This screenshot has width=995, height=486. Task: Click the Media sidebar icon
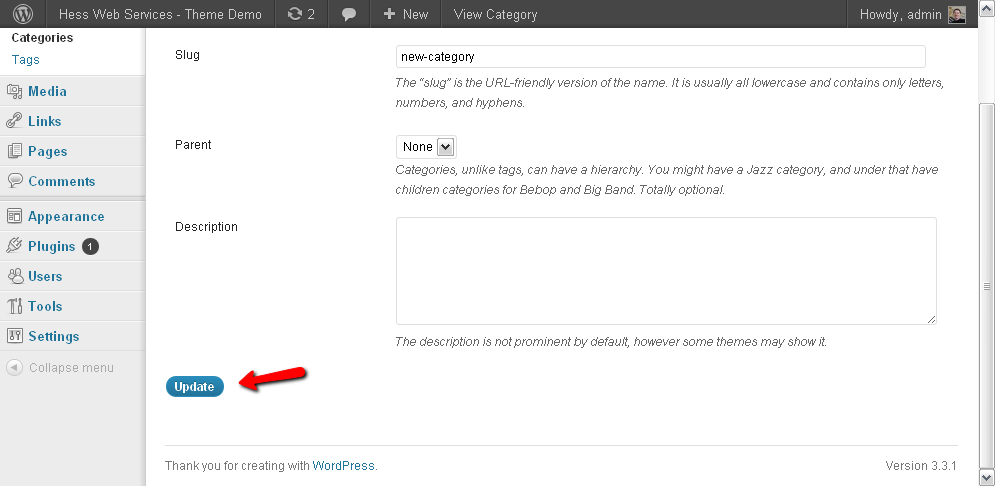[x=15, y=91]
